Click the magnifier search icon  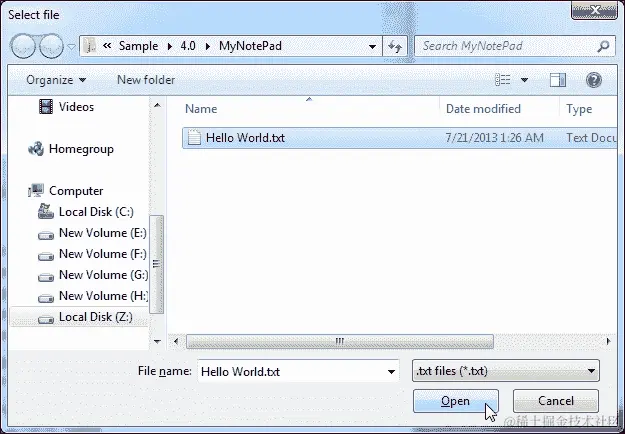click(x=603, y=46)
